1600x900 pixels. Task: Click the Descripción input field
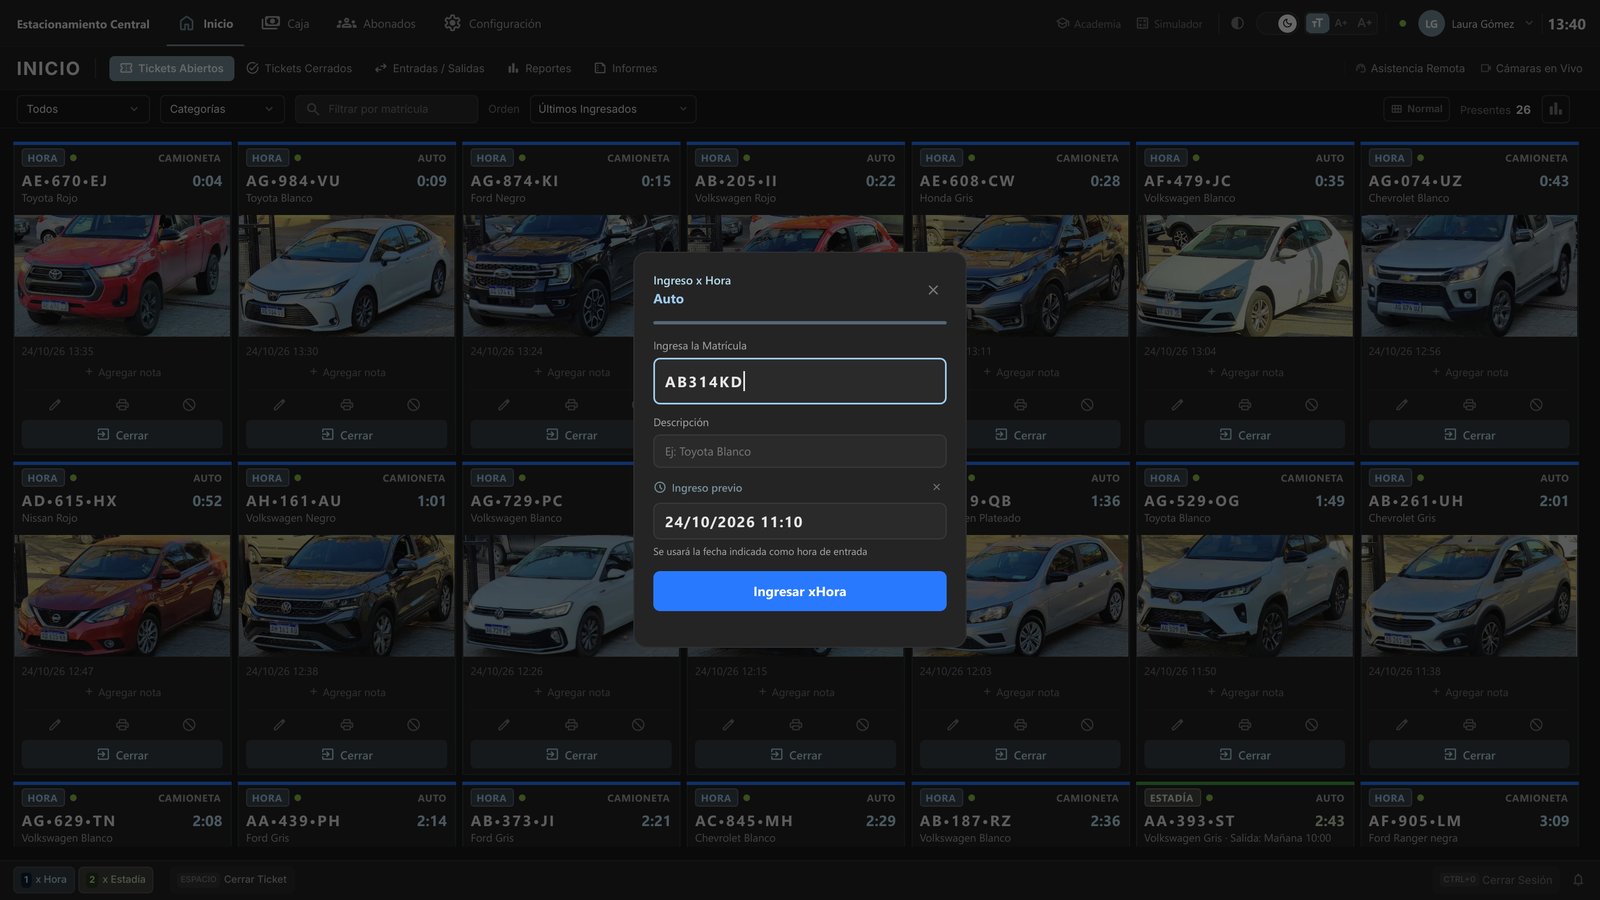point(800,451)
